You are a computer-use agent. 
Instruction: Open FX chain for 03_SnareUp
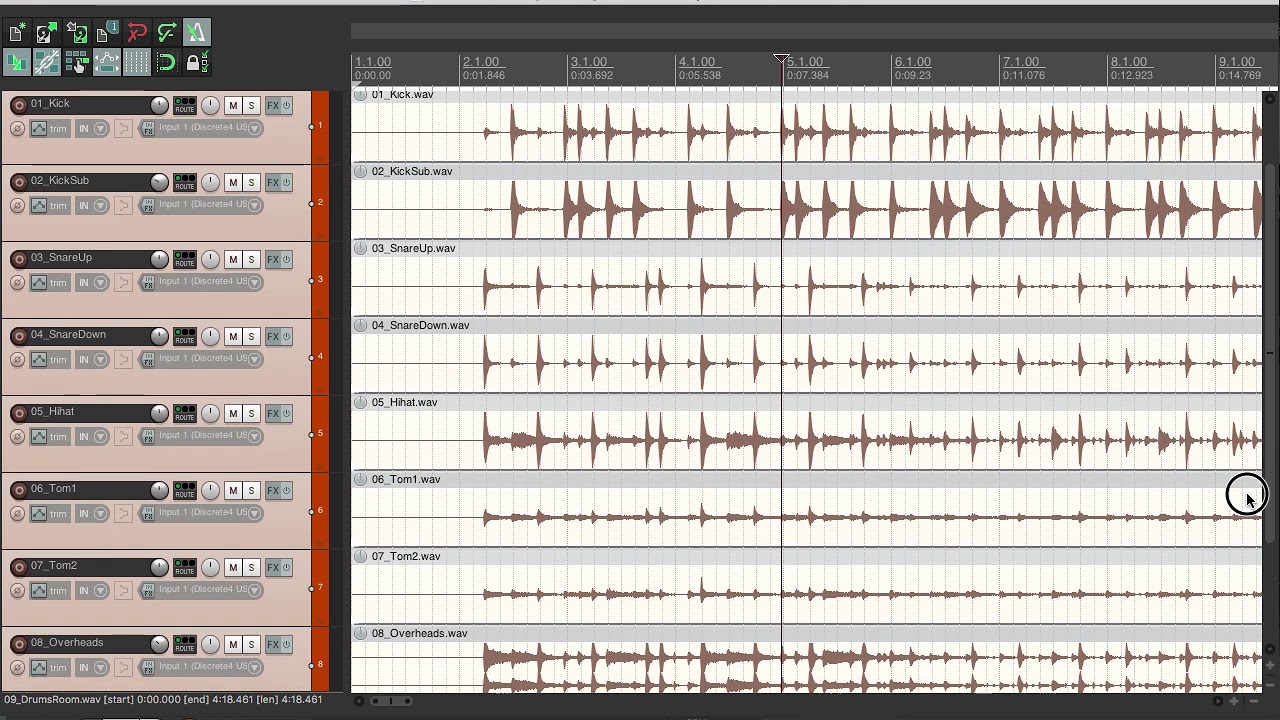[x=272, y=259]
